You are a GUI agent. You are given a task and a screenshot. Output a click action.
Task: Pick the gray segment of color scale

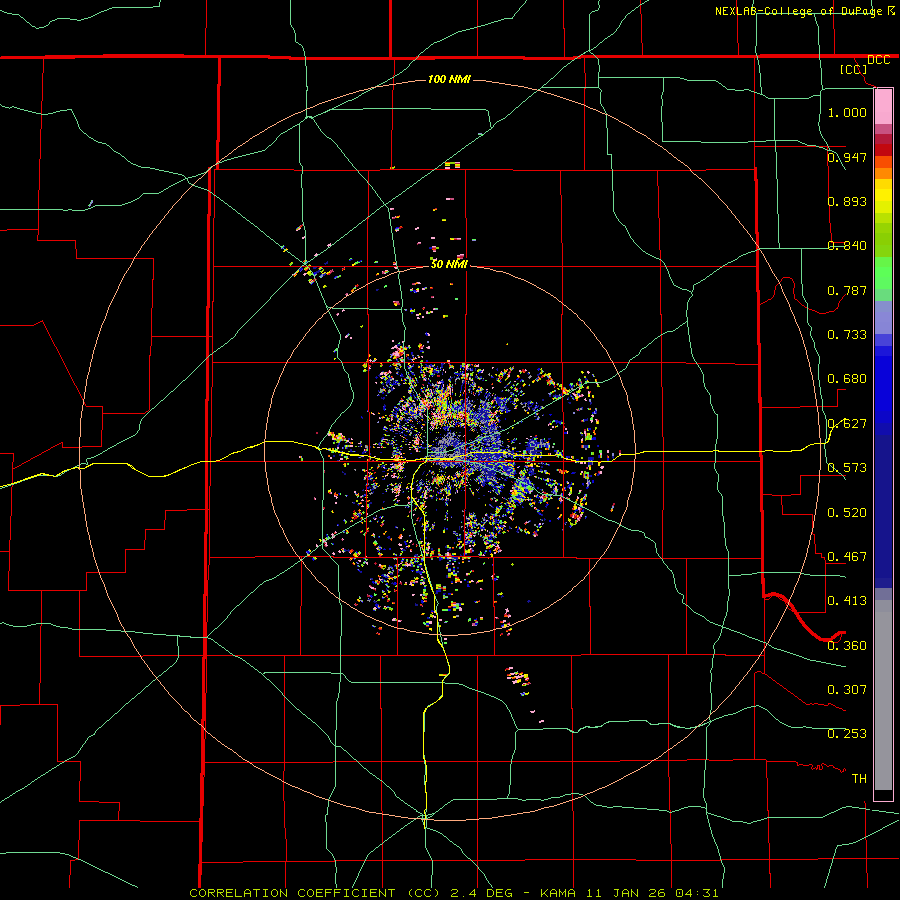point(883,695)
